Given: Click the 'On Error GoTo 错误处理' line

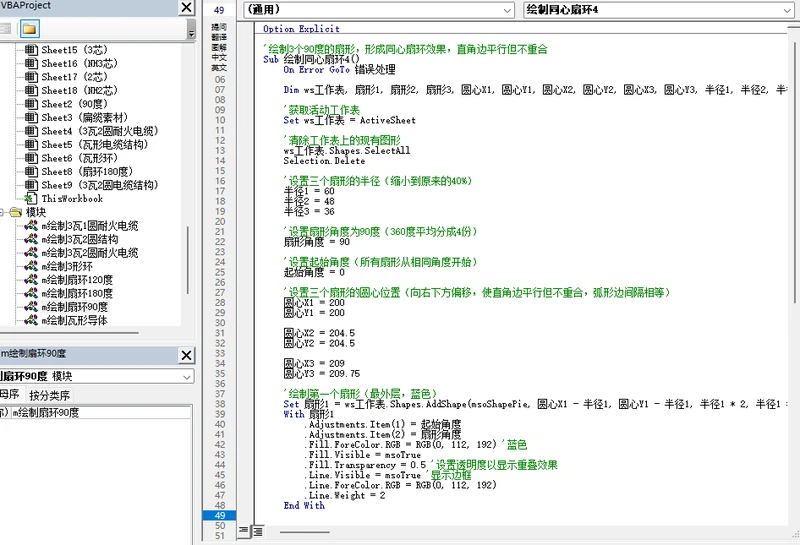Looking at the screenshot, I should coord(339,69).
